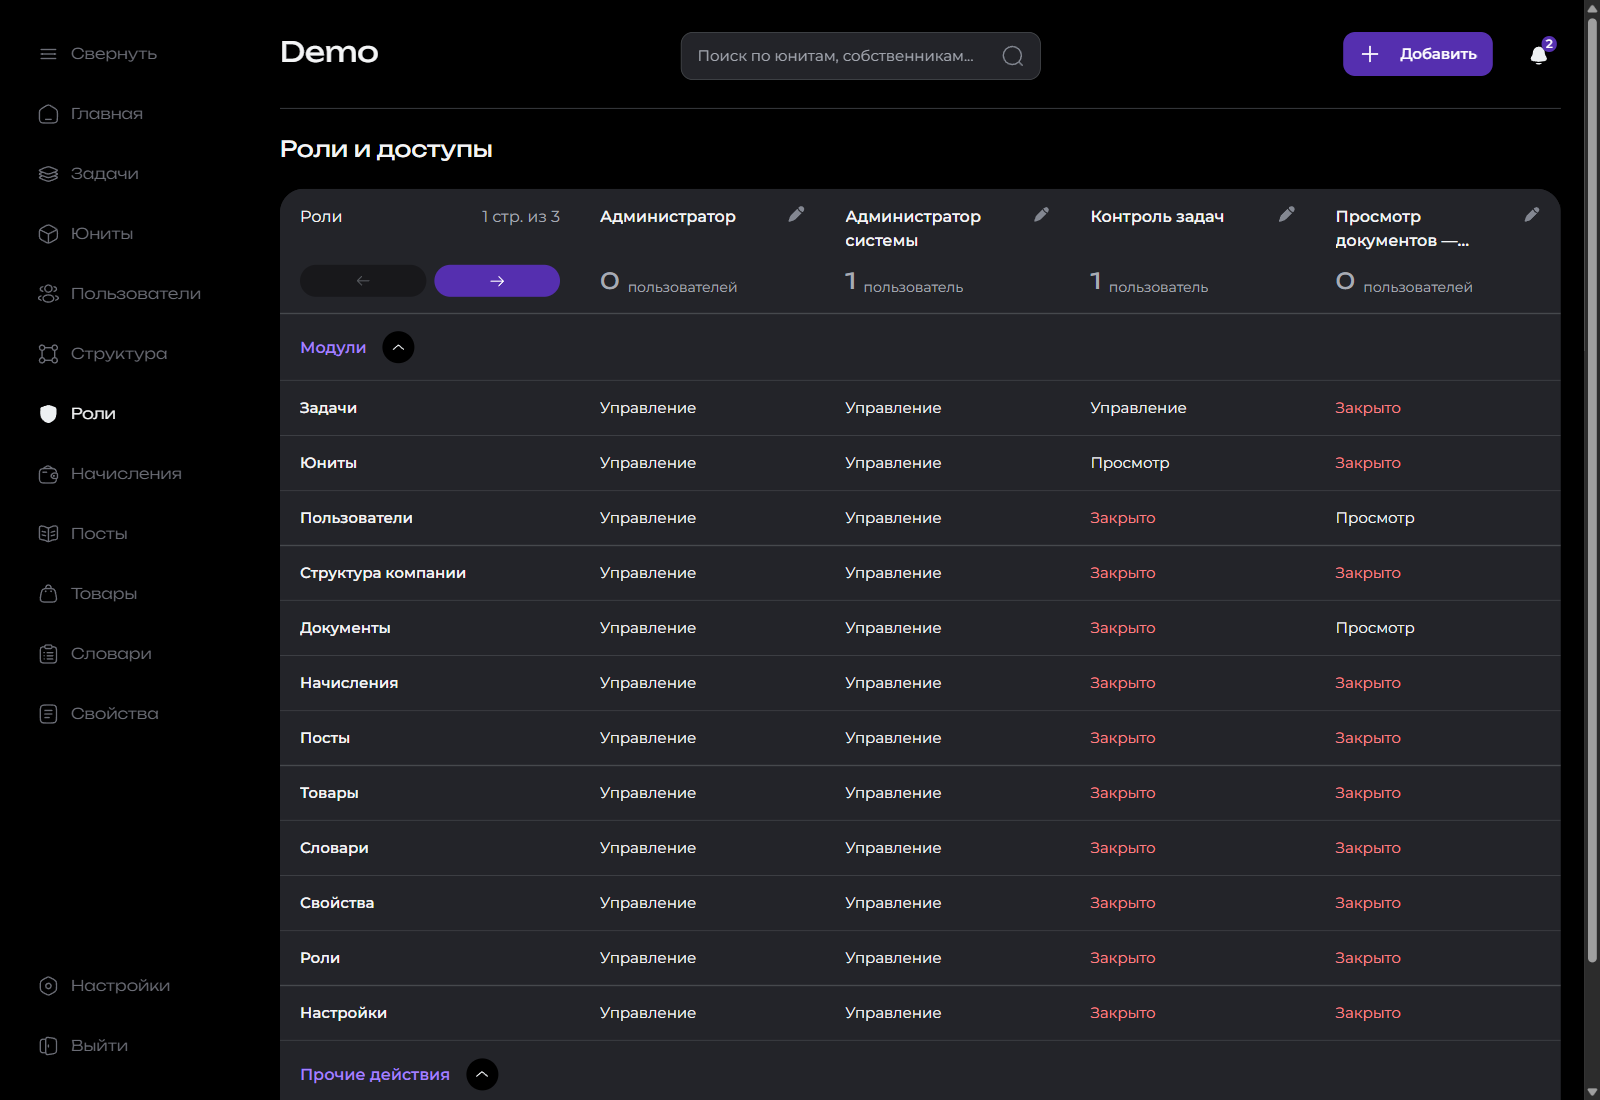
Task: Click the Задачи layers icon
Action: coord(48,174)
